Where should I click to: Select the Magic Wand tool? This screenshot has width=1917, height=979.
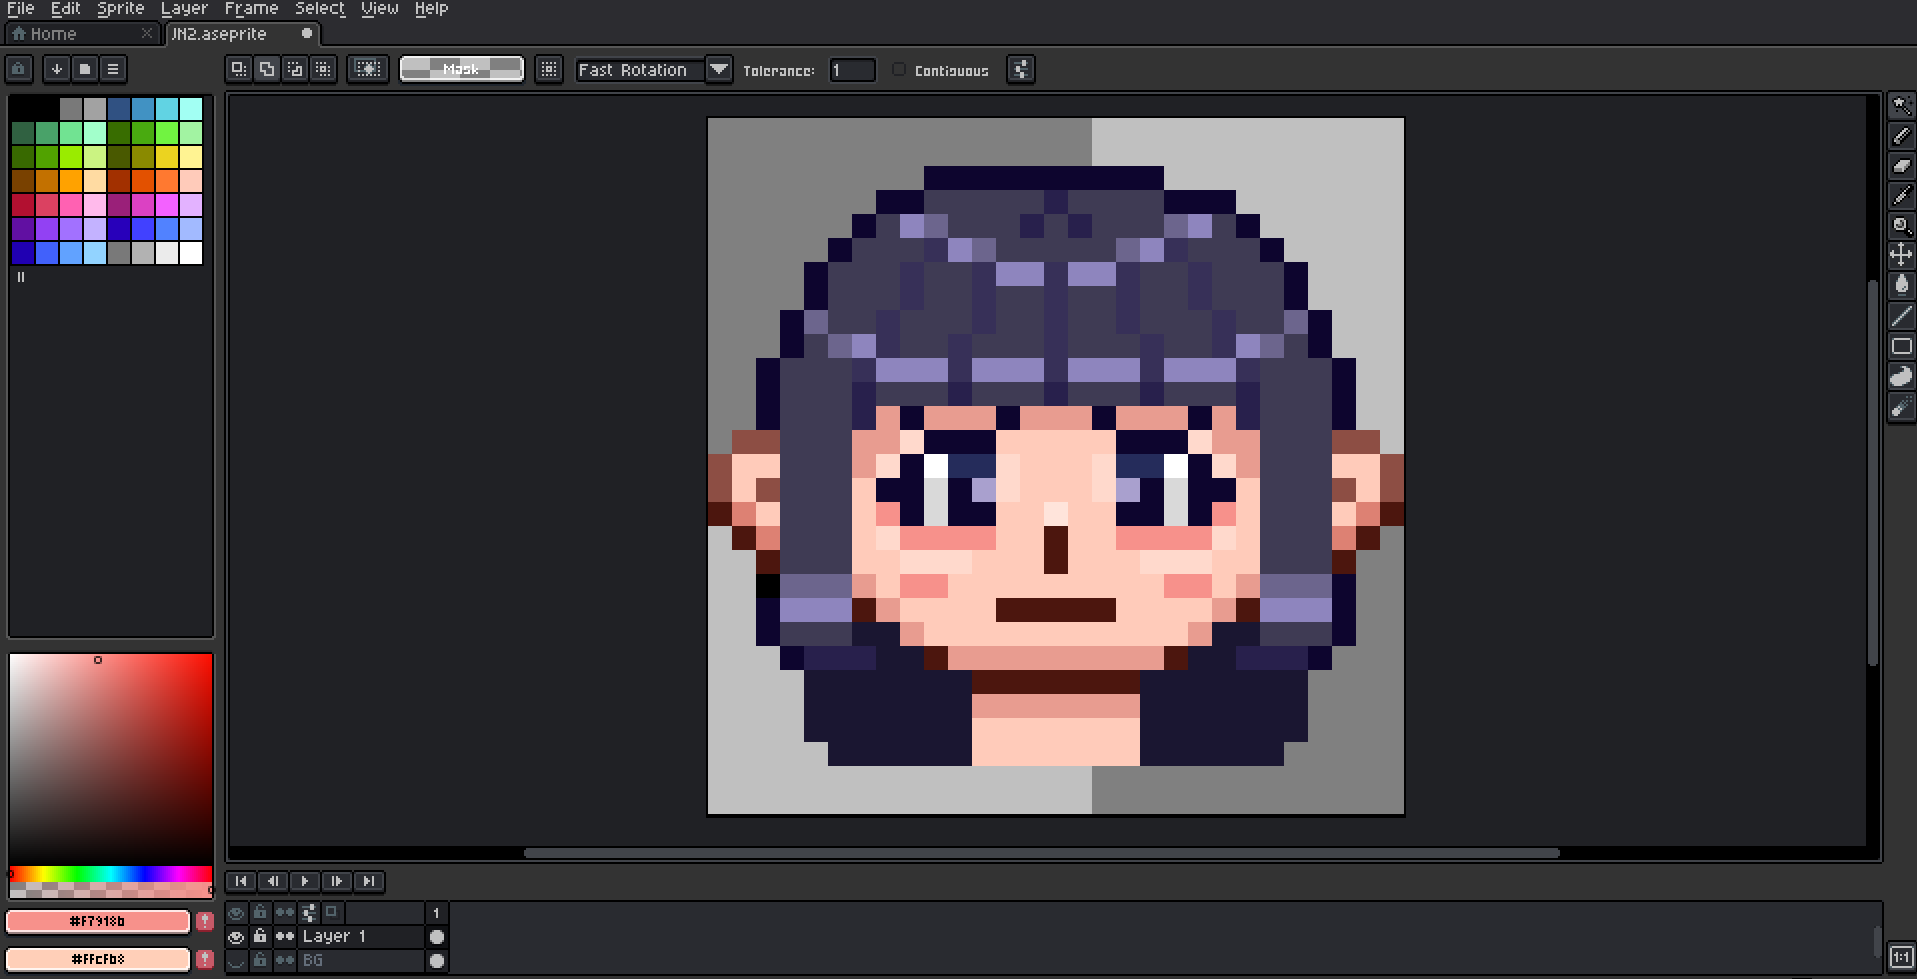click(x=1901, y=106)
